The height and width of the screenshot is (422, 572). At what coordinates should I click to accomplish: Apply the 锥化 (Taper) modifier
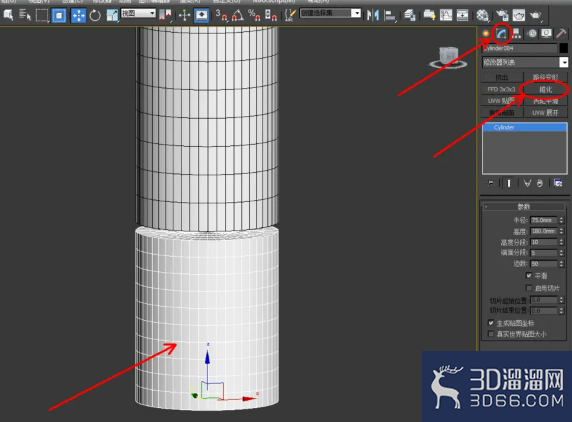(x=545, y=89)
